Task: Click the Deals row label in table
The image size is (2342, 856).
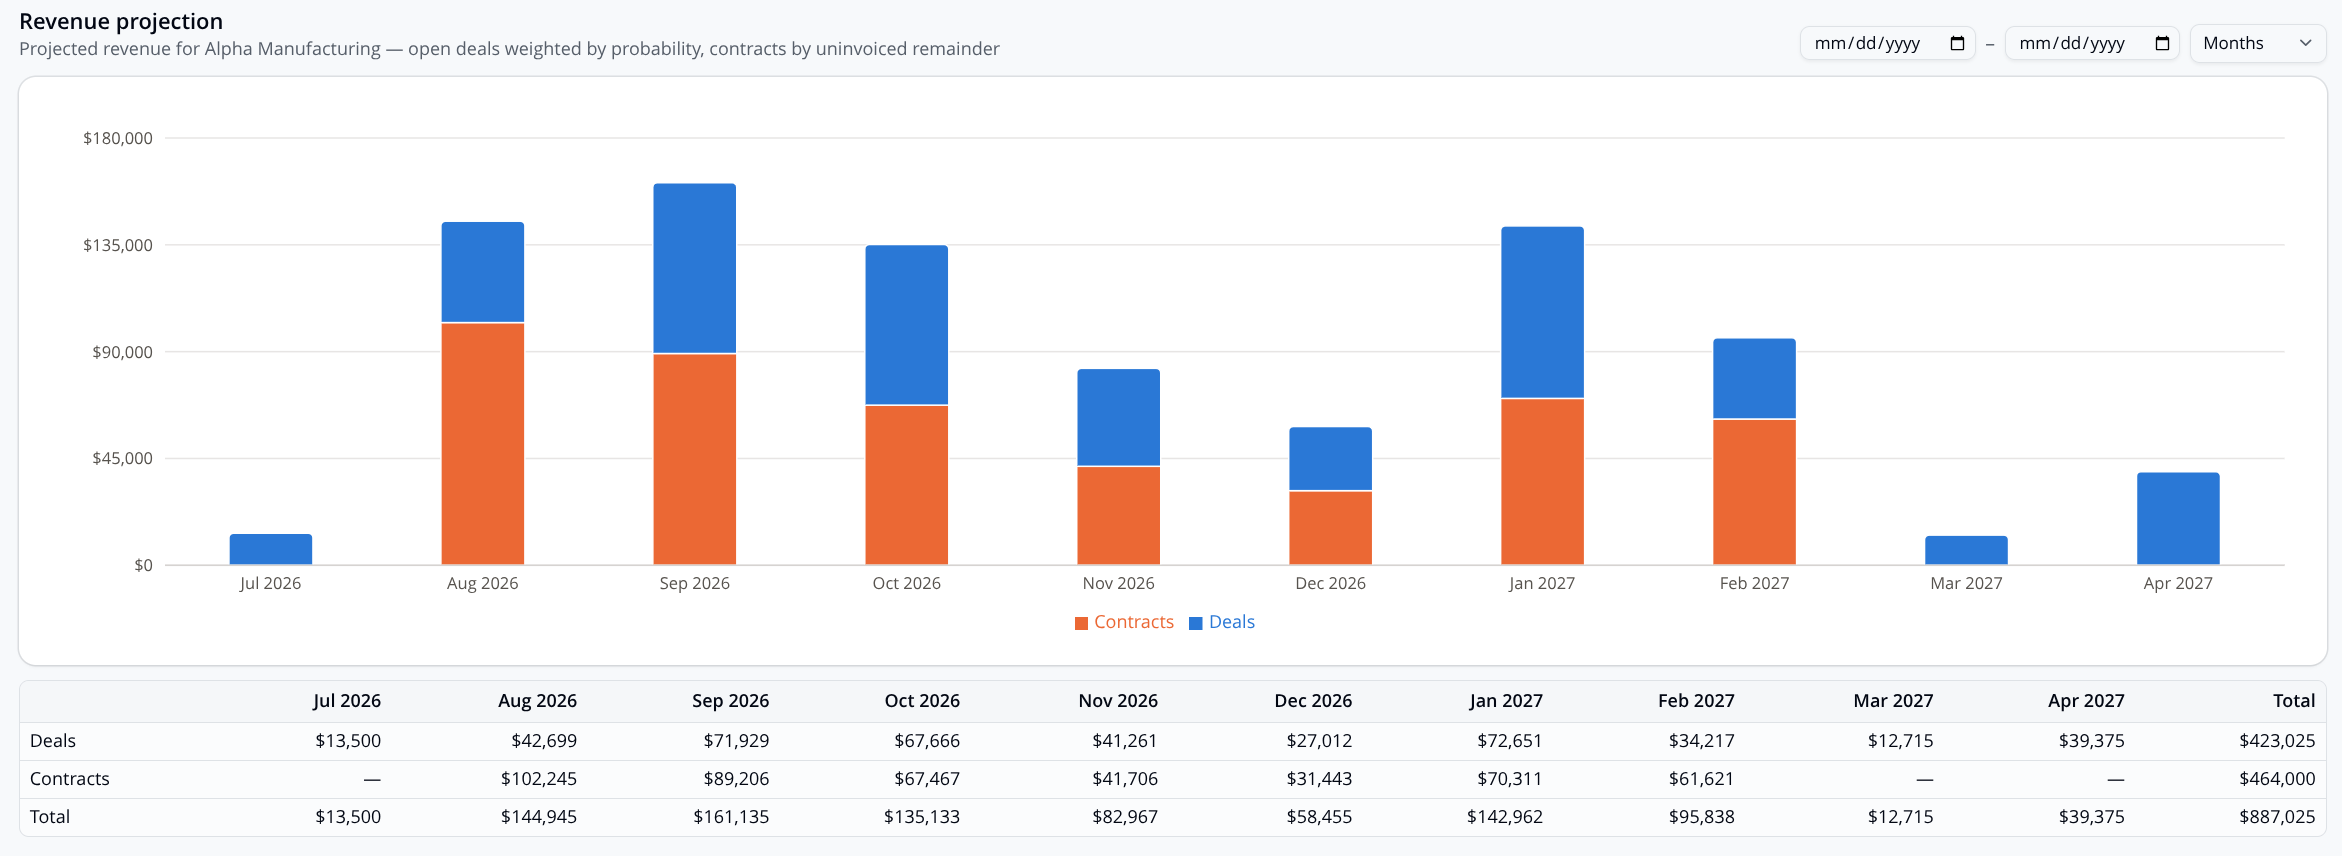Action: 53,741
